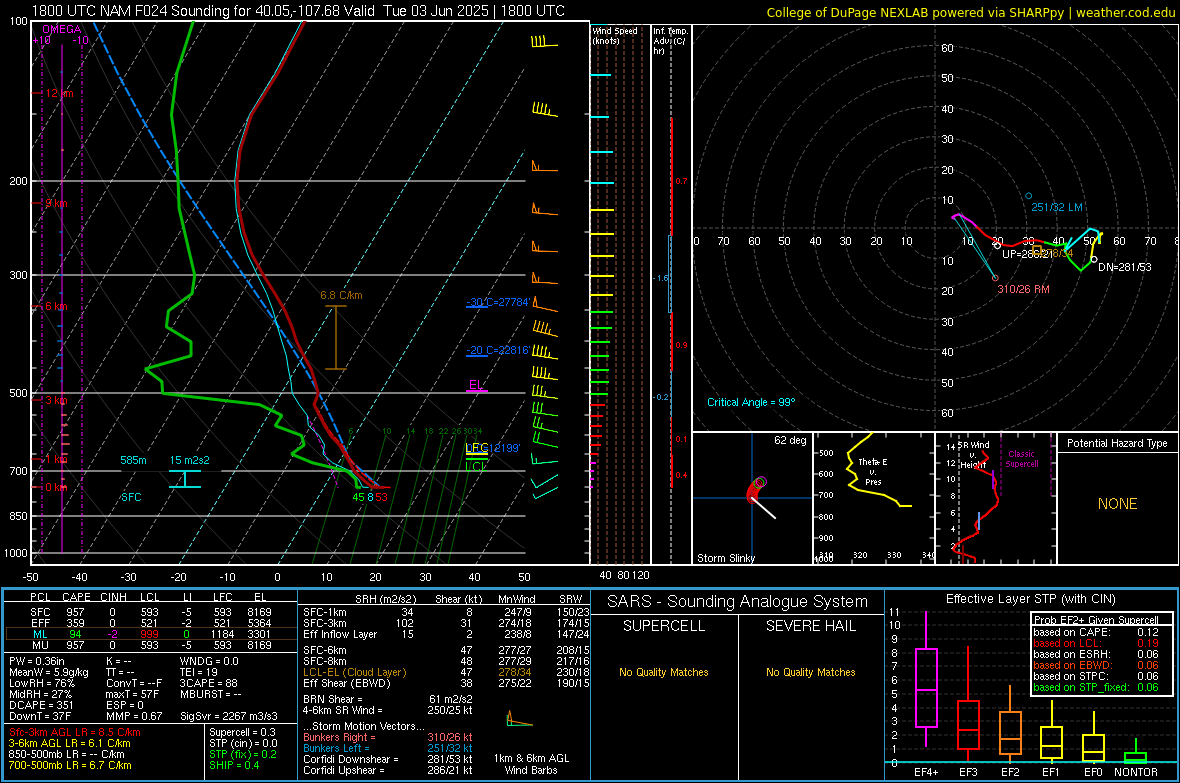Click the Wind Speed (knots) panel header
The height and width of the screenshot is (783, 1180).
coord(615,35)
